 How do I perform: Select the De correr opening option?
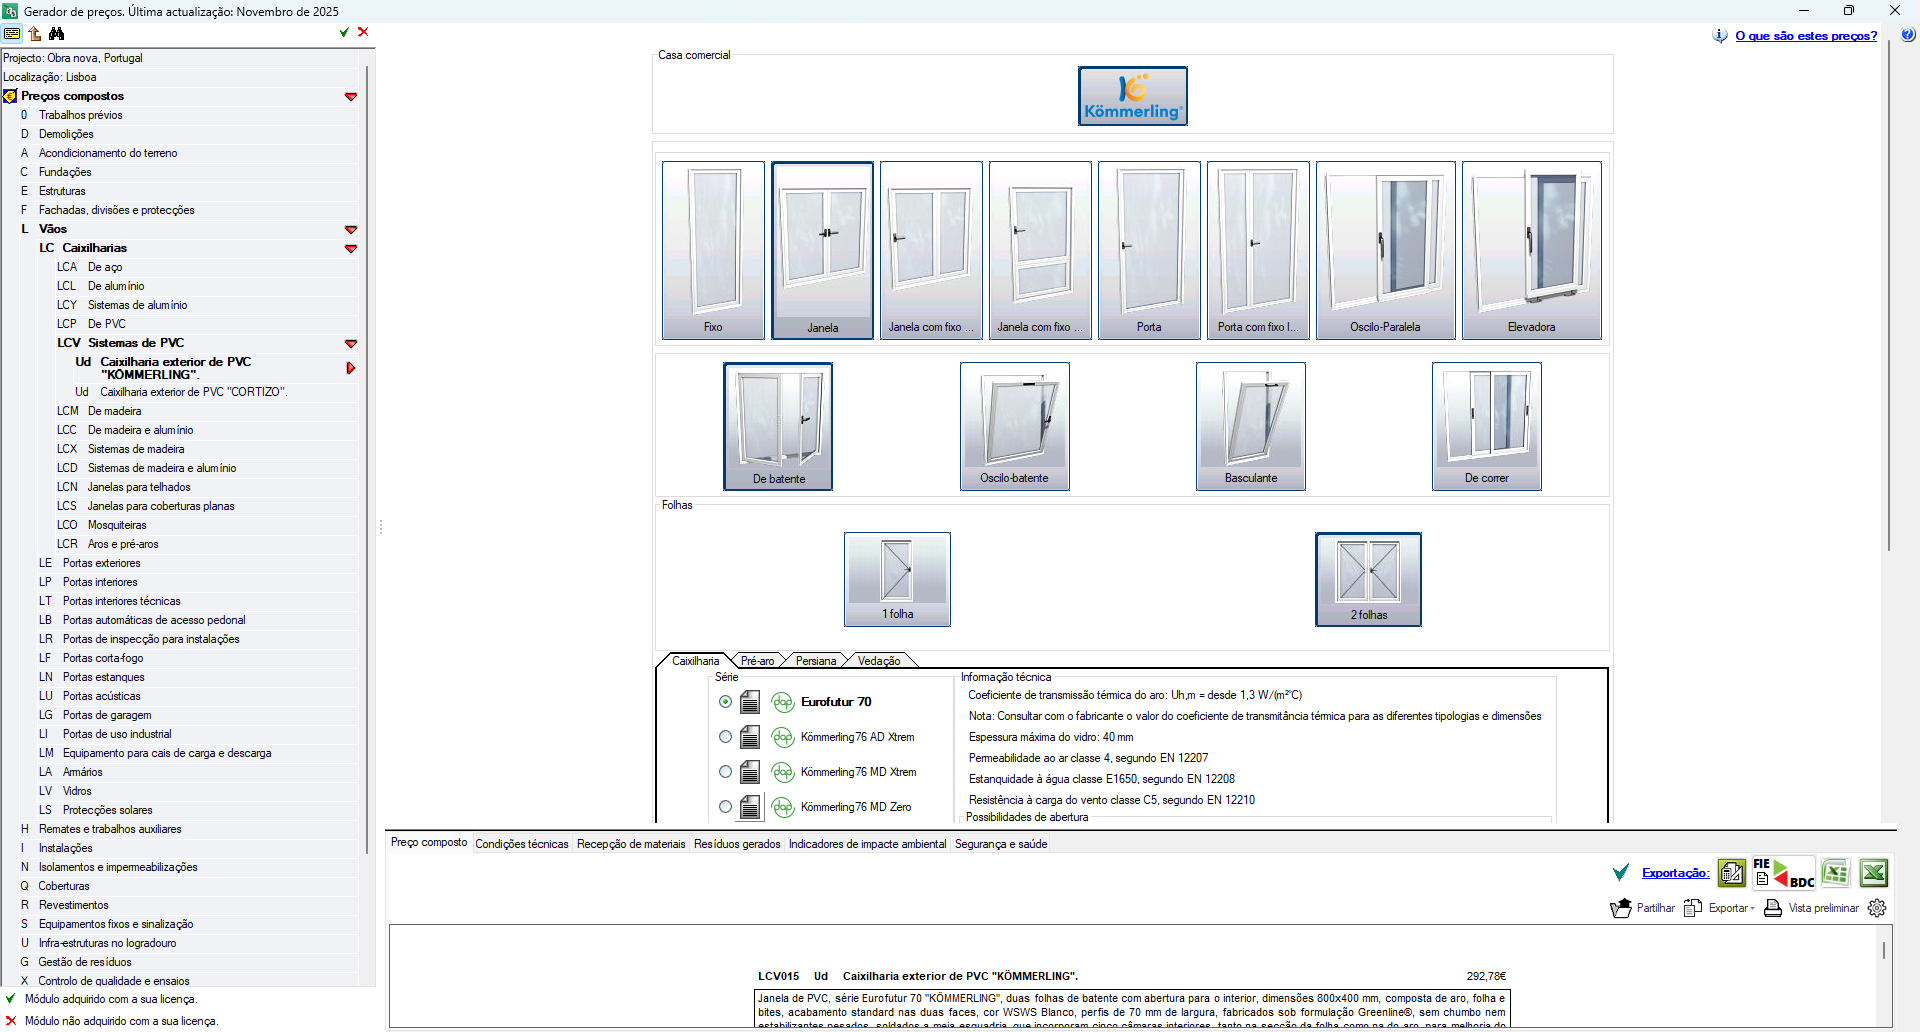[x=1486, y=426]
